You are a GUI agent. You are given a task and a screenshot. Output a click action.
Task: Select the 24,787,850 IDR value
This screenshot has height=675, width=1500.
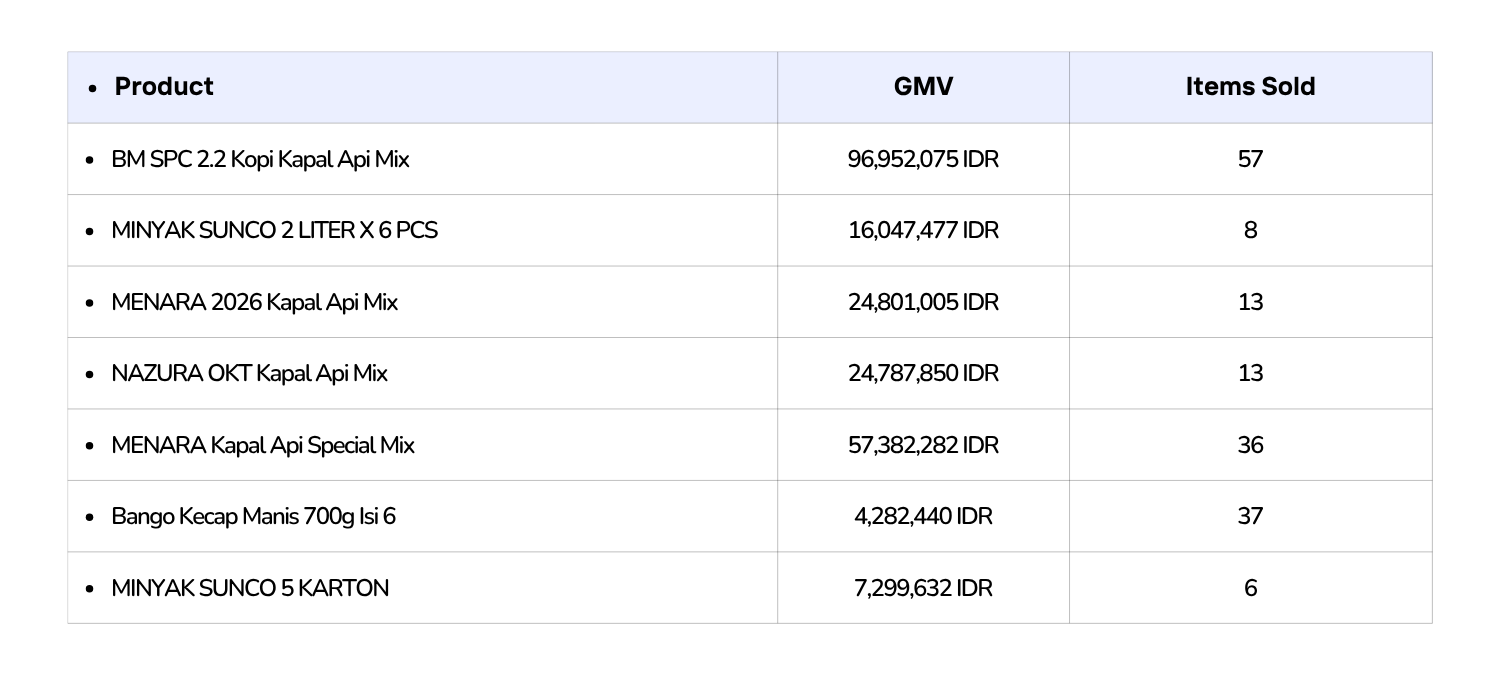[x=923, y=373]
